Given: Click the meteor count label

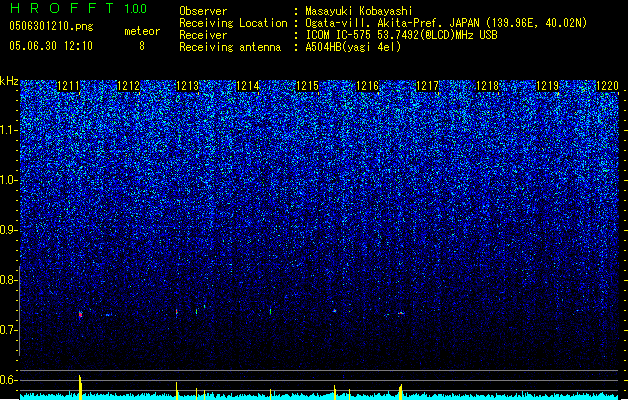Looking at the screenshot, I should point(142,31).
